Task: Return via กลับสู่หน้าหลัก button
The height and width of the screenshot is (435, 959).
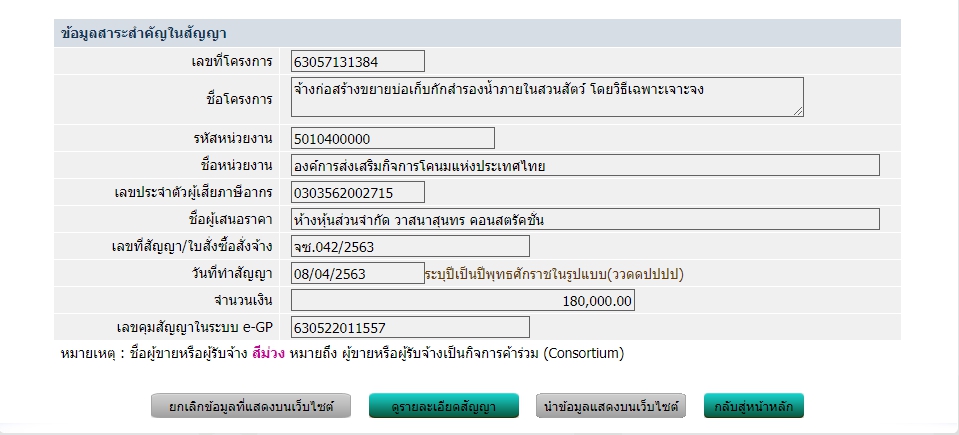Action: (754, 406)
